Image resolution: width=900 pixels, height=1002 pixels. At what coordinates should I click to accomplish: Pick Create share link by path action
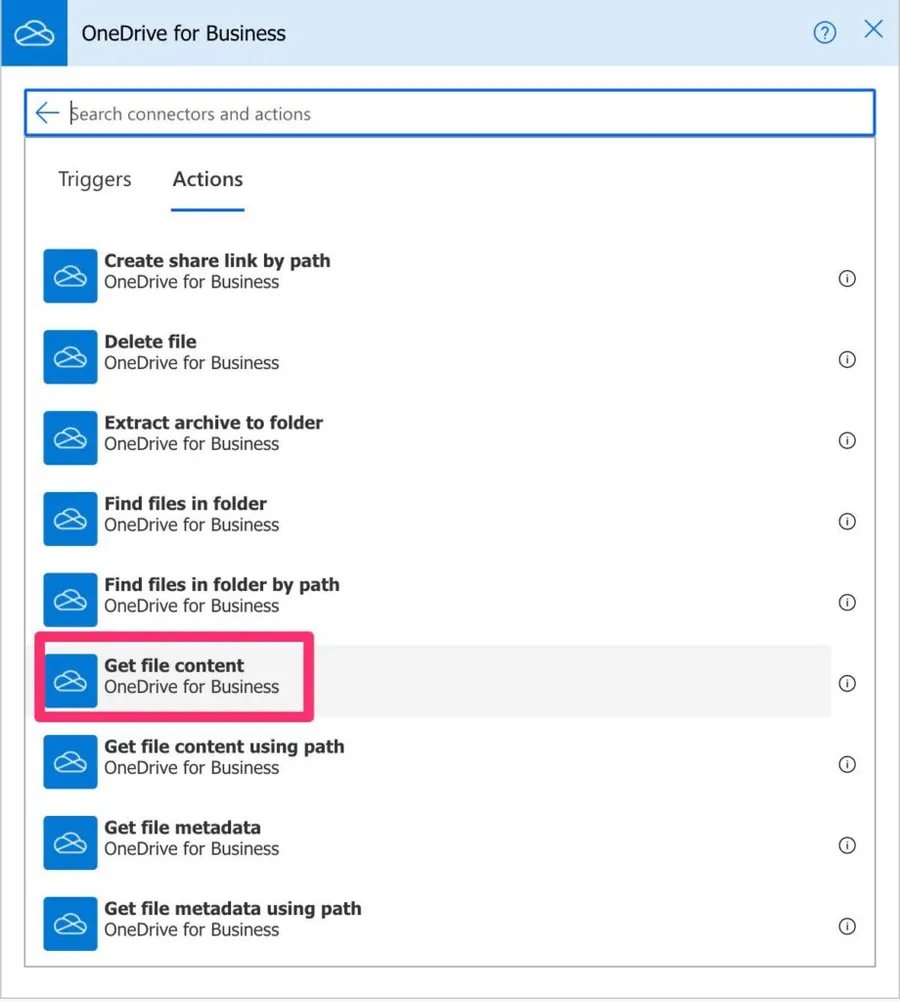(217, 271)
